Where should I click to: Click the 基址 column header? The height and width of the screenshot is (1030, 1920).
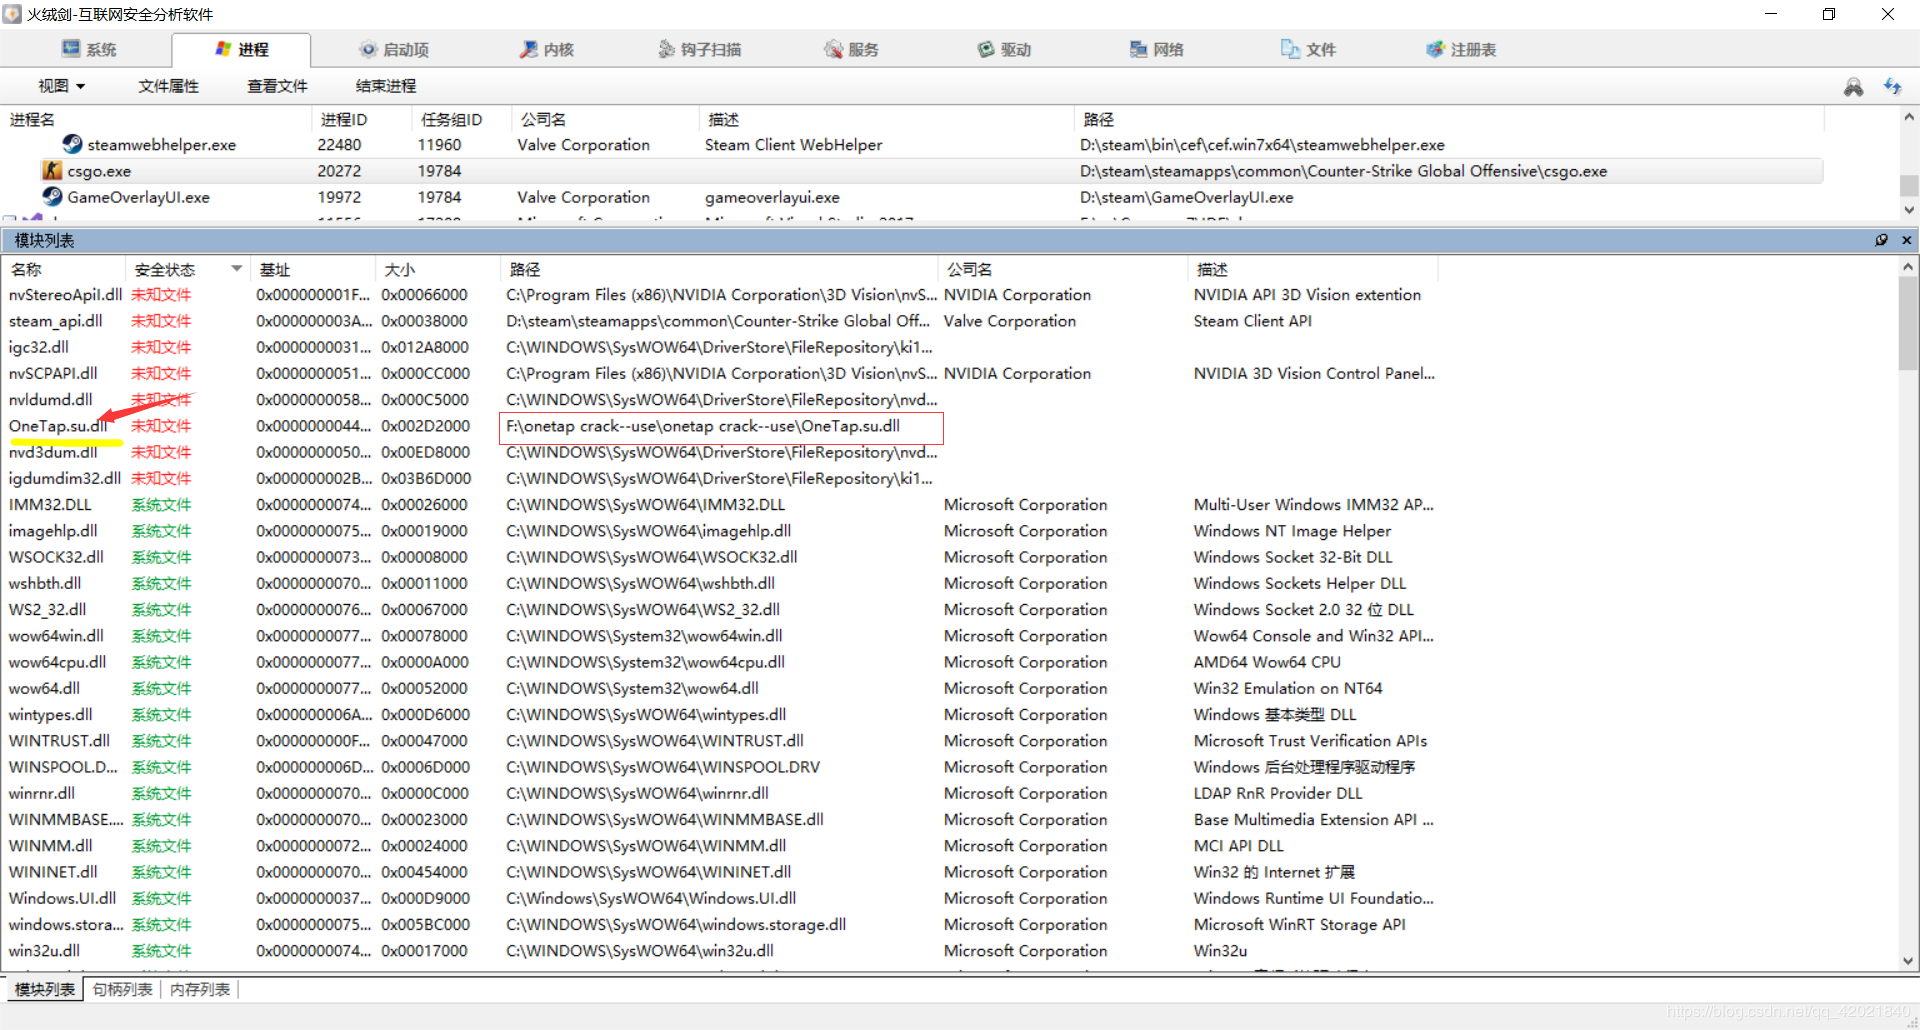coord(313,270)
